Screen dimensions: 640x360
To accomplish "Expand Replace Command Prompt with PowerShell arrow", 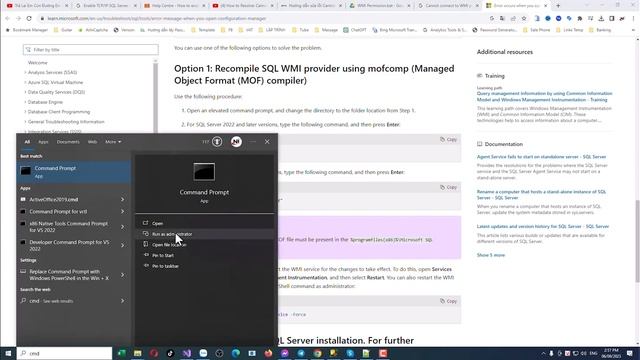I will (122, 275).
